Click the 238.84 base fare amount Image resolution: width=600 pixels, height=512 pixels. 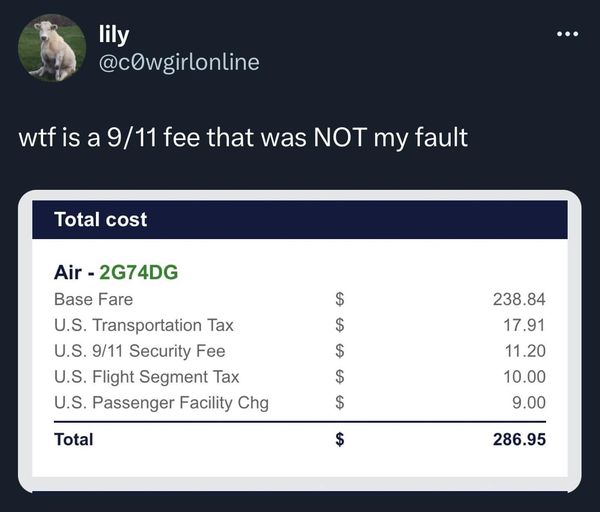click(519, 299)
